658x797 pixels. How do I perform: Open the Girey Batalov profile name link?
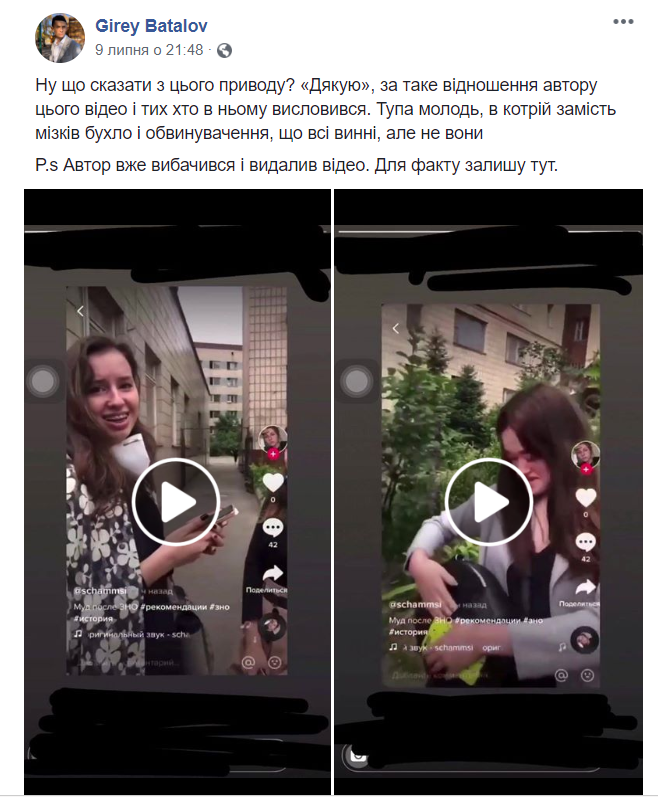151,25
